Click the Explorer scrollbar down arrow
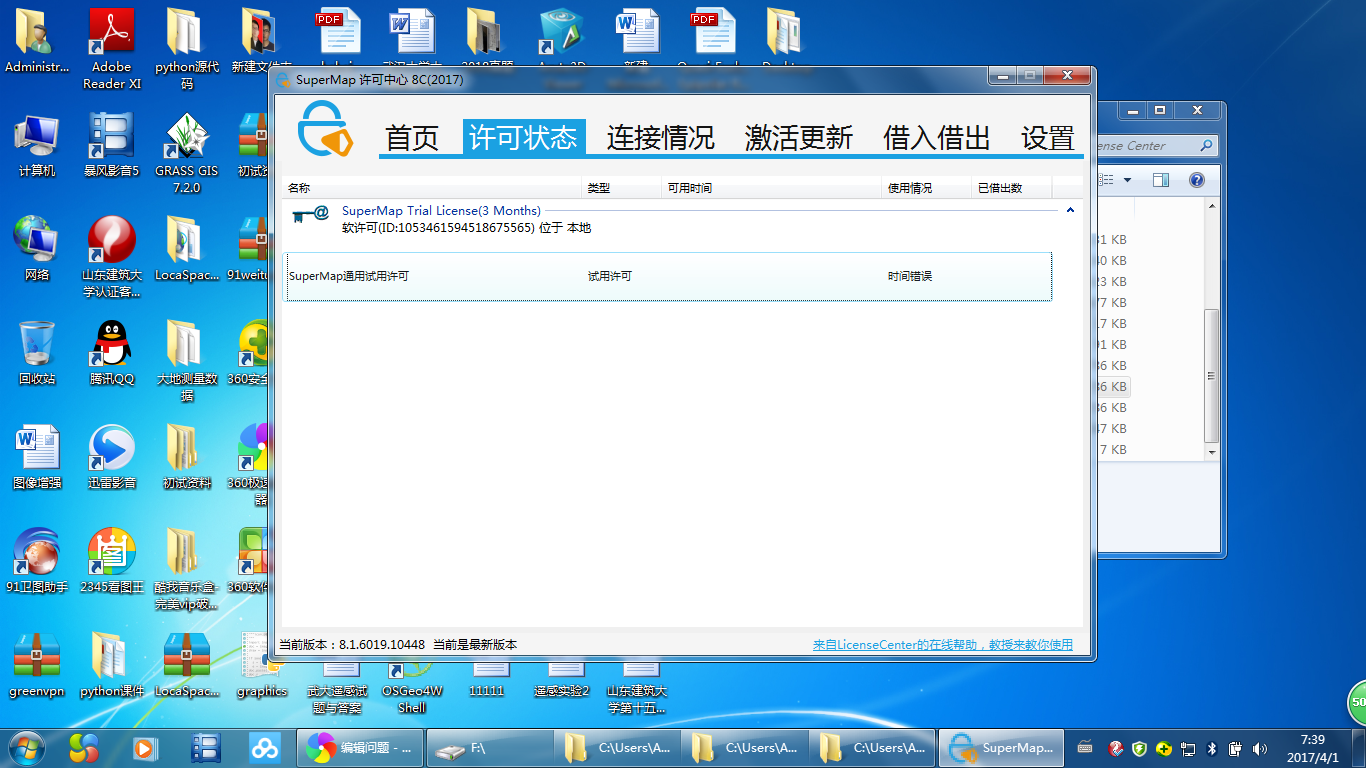Viewport: 1366px width, 768px height. pyautogui.click(x=1211, y=451)
